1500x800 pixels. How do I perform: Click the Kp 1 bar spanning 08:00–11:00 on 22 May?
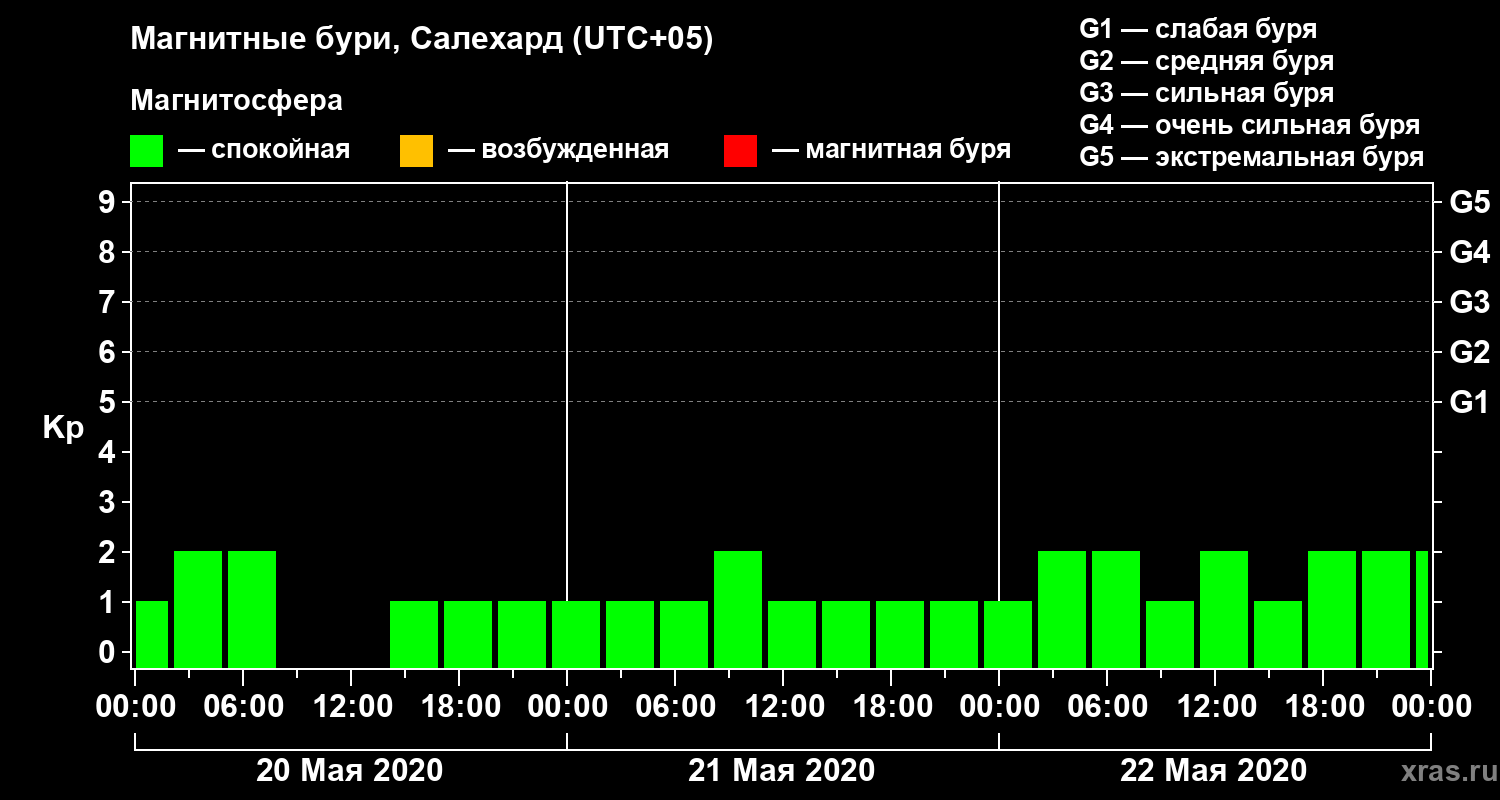click(x=1170, y=634)
